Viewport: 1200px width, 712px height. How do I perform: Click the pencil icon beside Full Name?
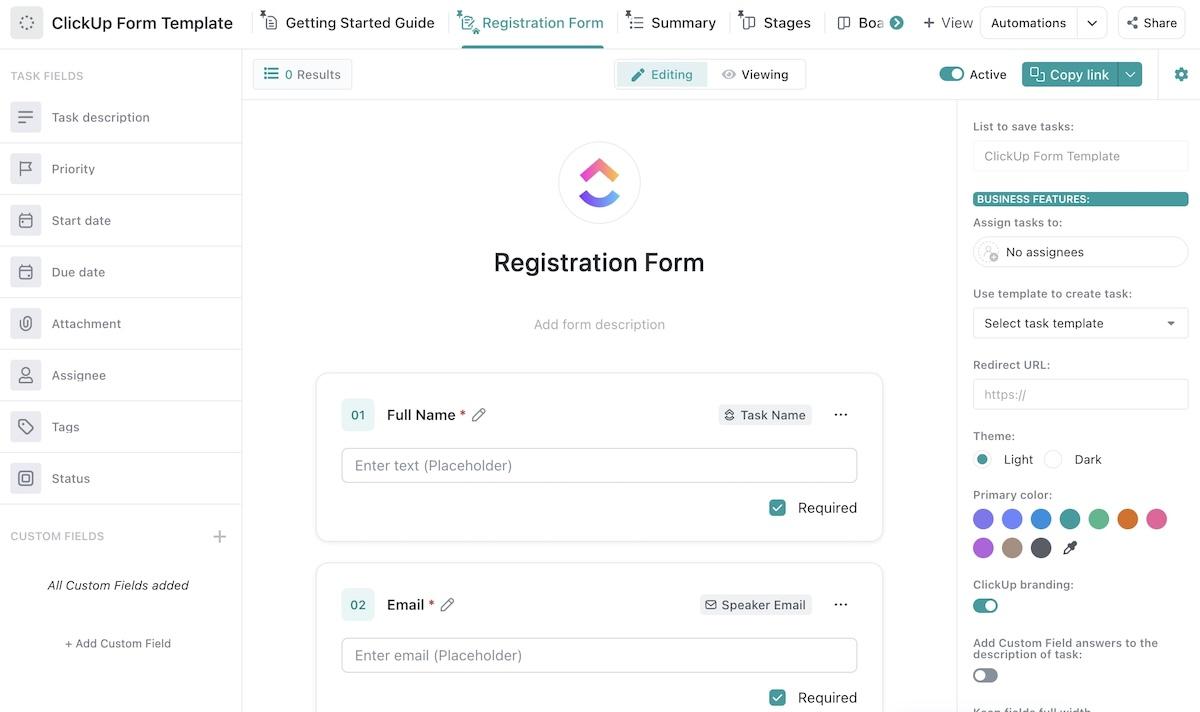pos(479,415)
